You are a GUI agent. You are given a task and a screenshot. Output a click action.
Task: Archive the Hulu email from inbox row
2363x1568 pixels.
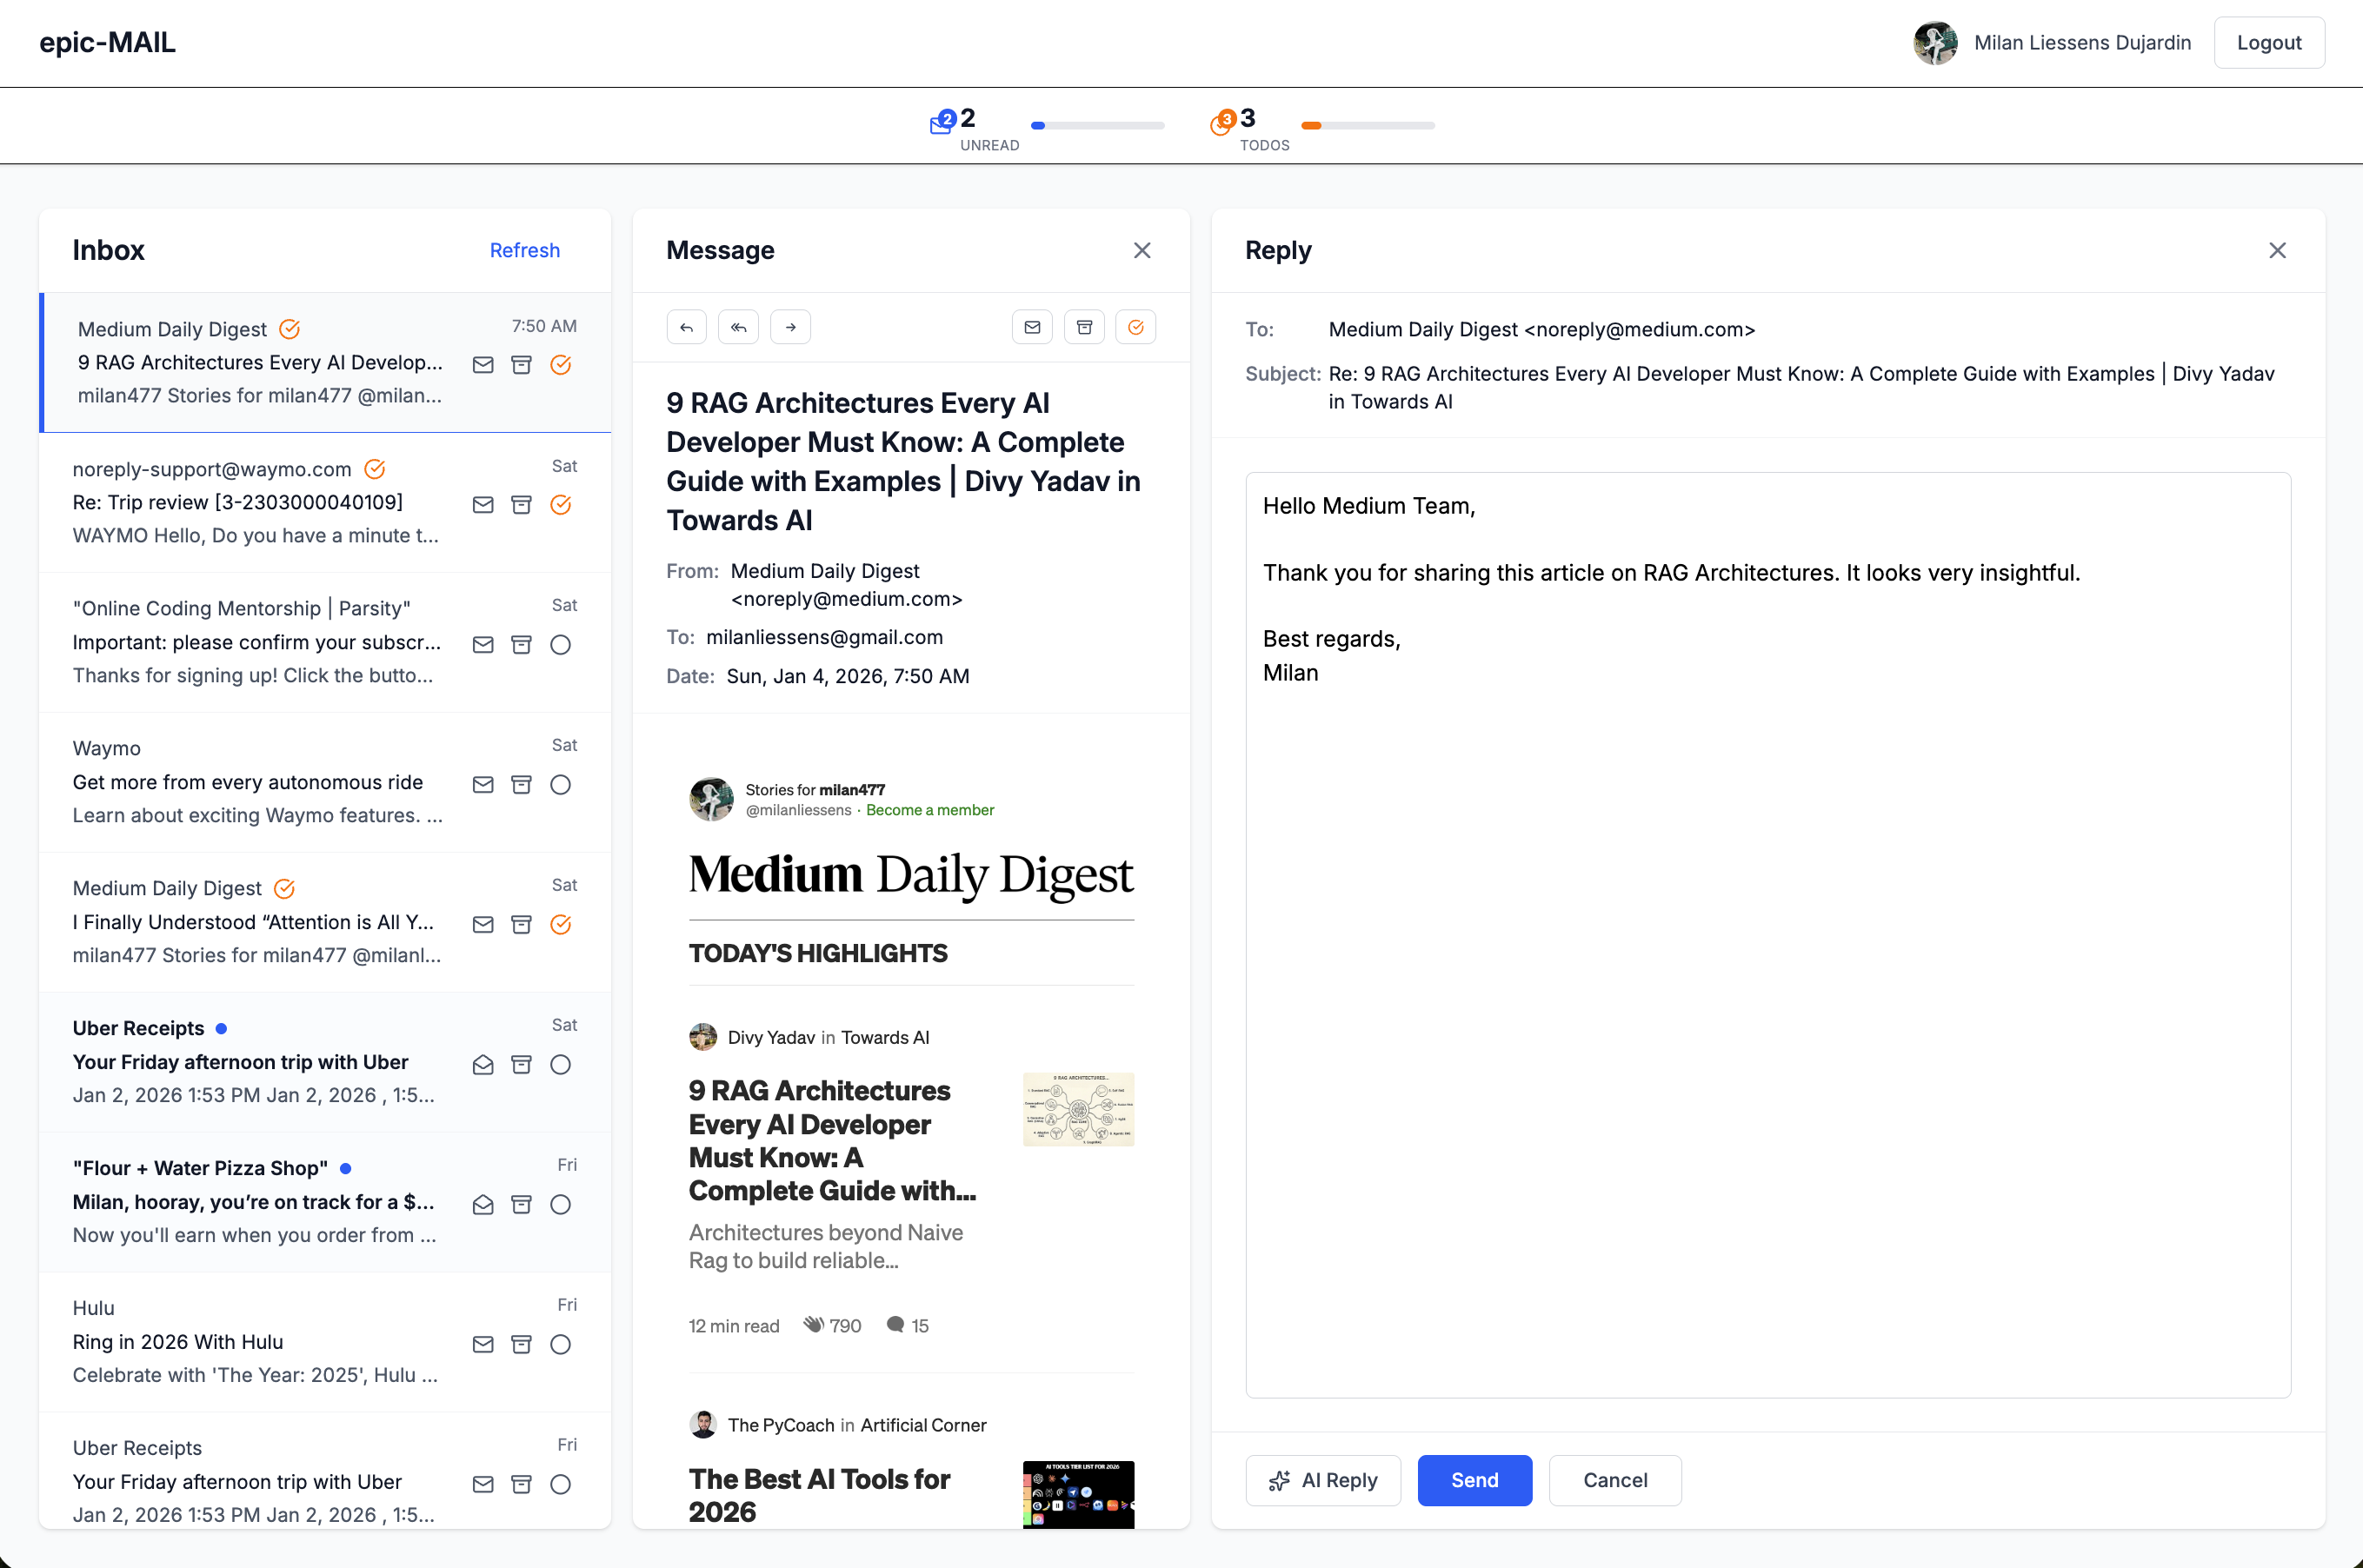coord(521,1344)
